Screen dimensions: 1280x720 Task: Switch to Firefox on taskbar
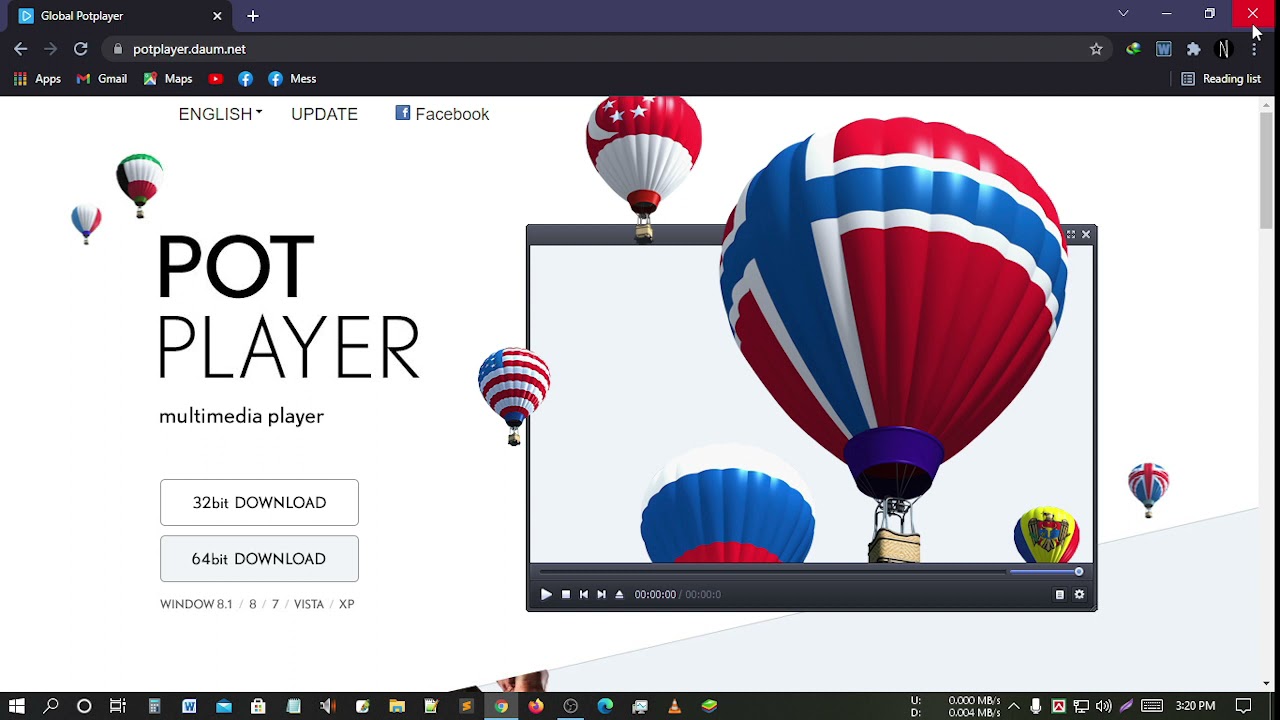pos(536,706)
